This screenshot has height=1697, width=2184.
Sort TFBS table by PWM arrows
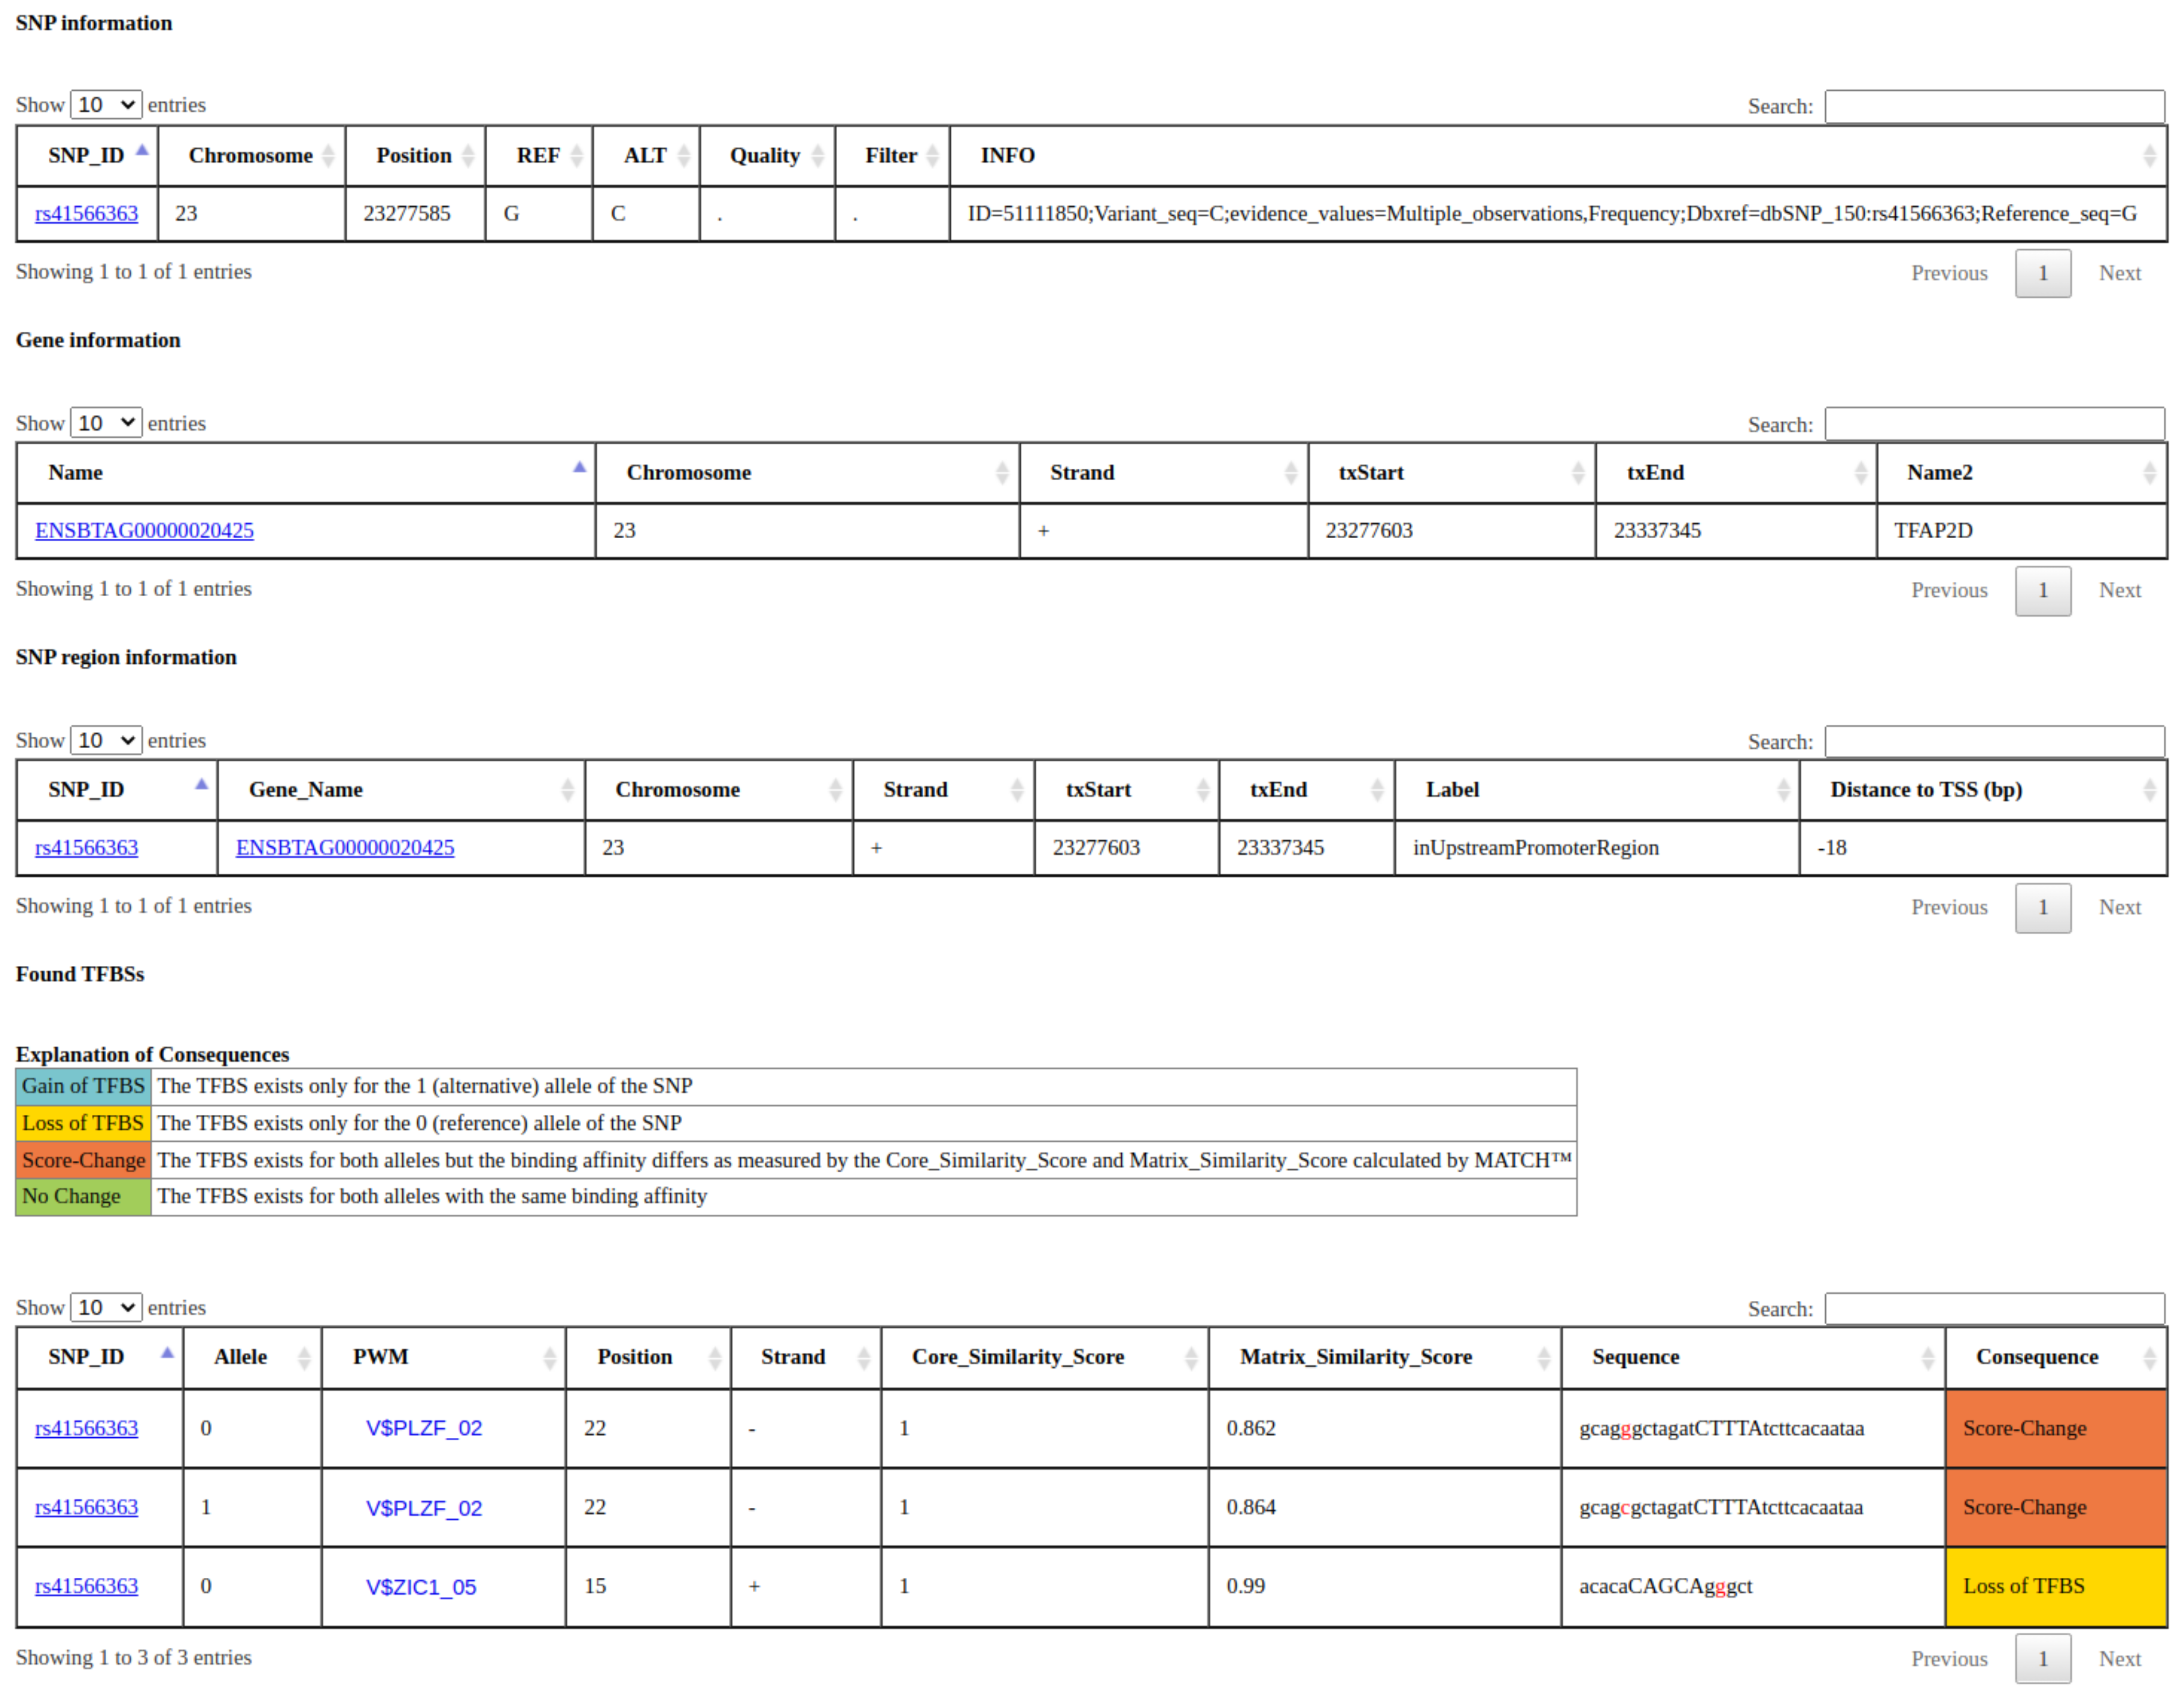click(549, 1357)
